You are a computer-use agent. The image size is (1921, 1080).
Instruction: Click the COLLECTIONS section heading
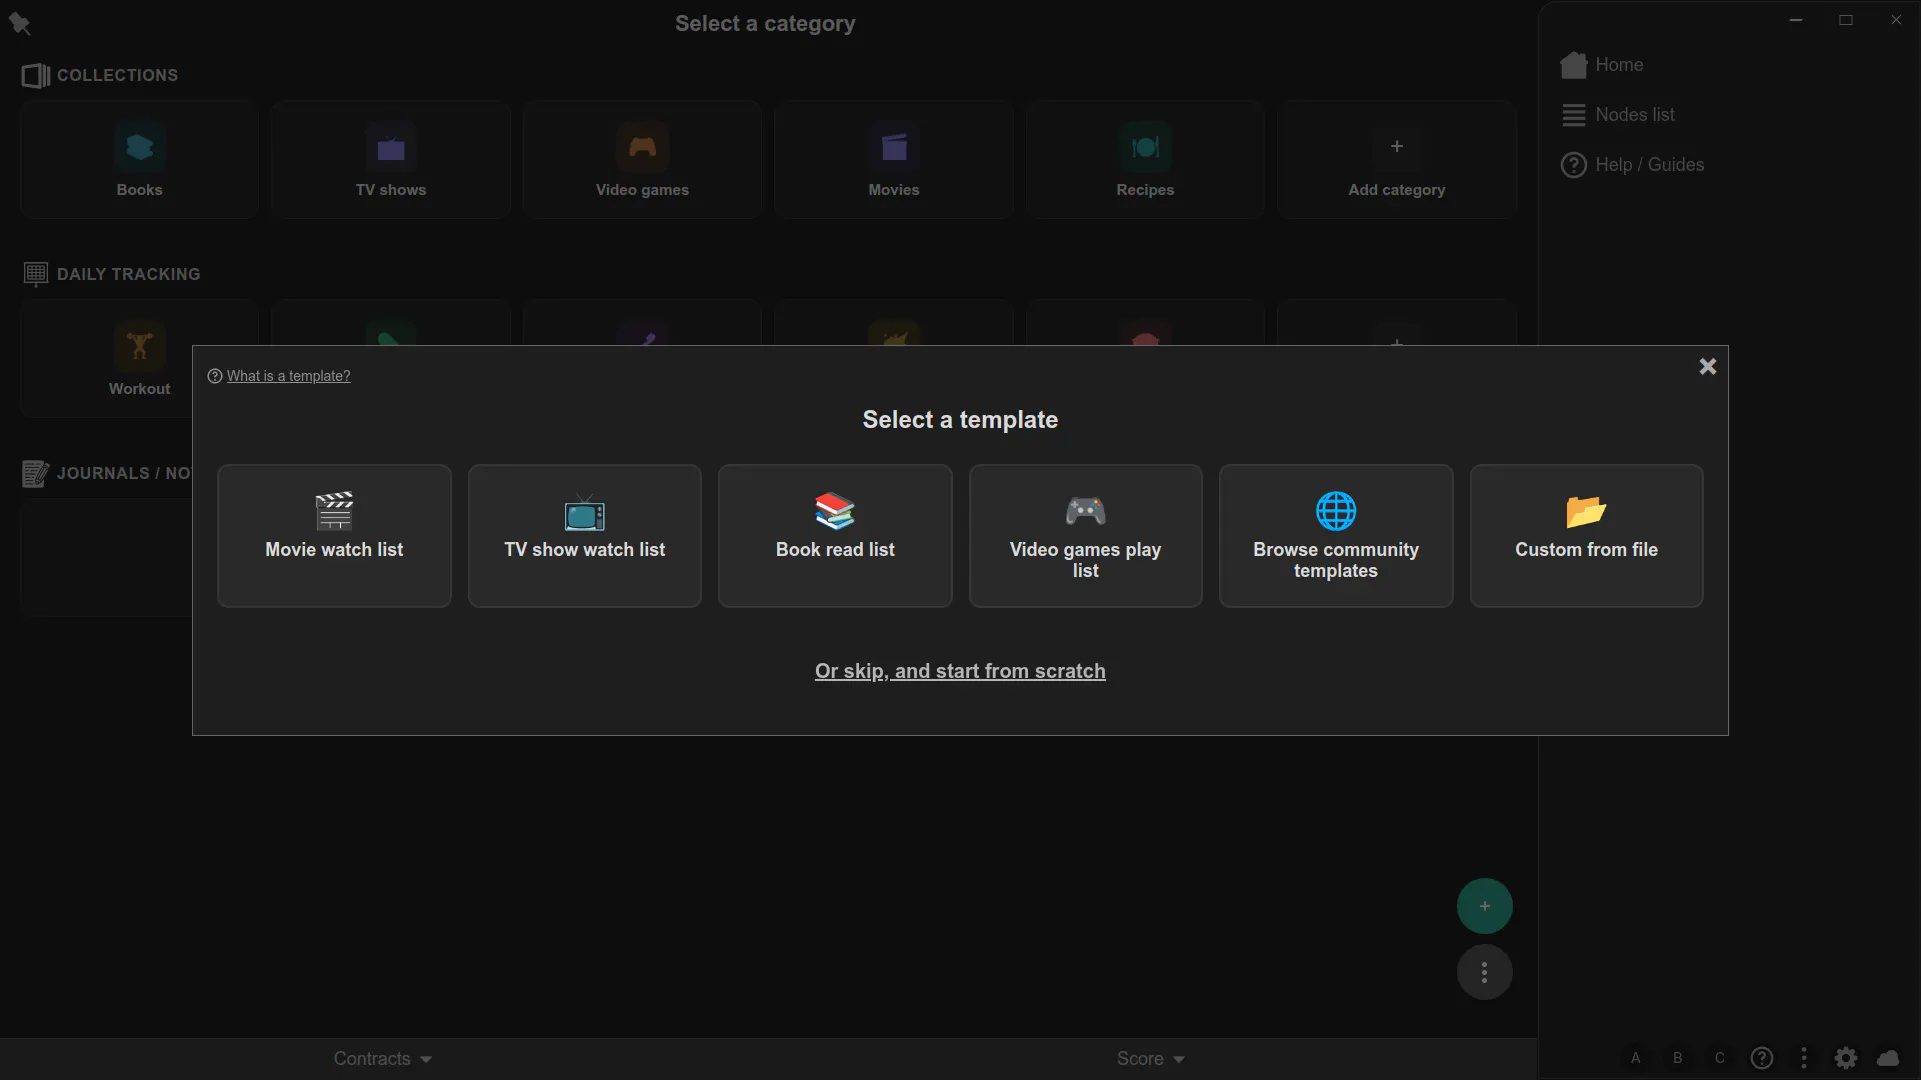(x=117, y=75)
